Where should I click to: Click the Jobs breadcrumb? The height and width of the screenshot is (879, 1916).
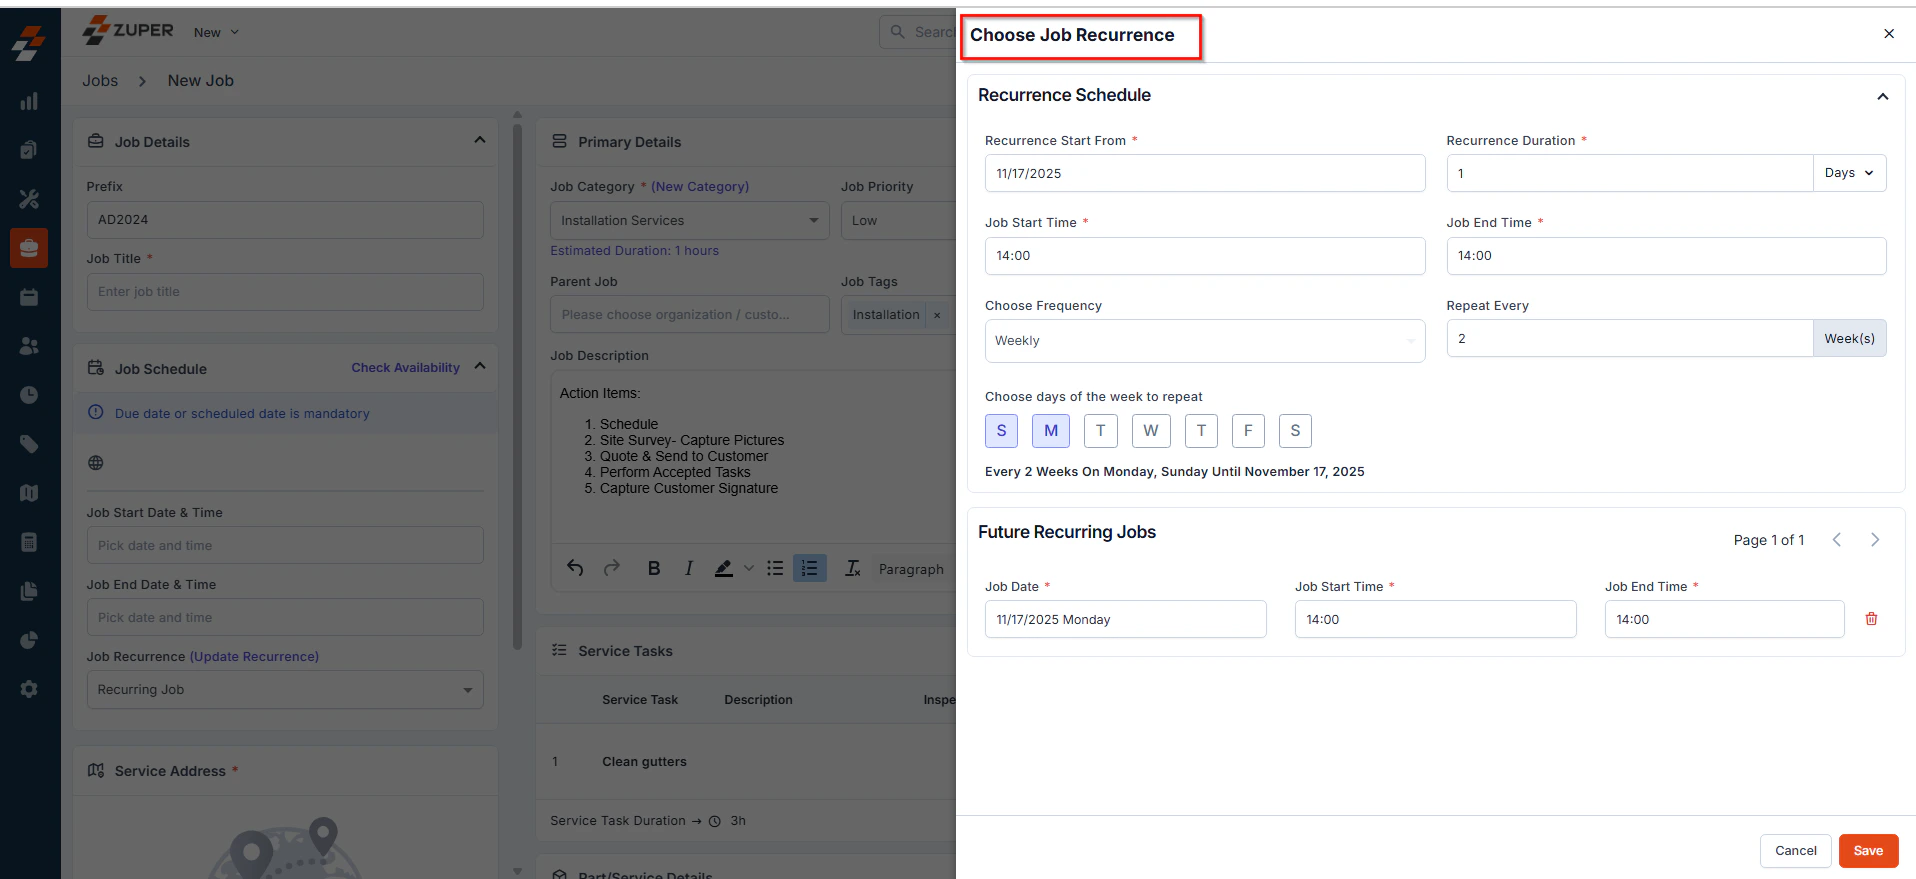tap(100, 81)
